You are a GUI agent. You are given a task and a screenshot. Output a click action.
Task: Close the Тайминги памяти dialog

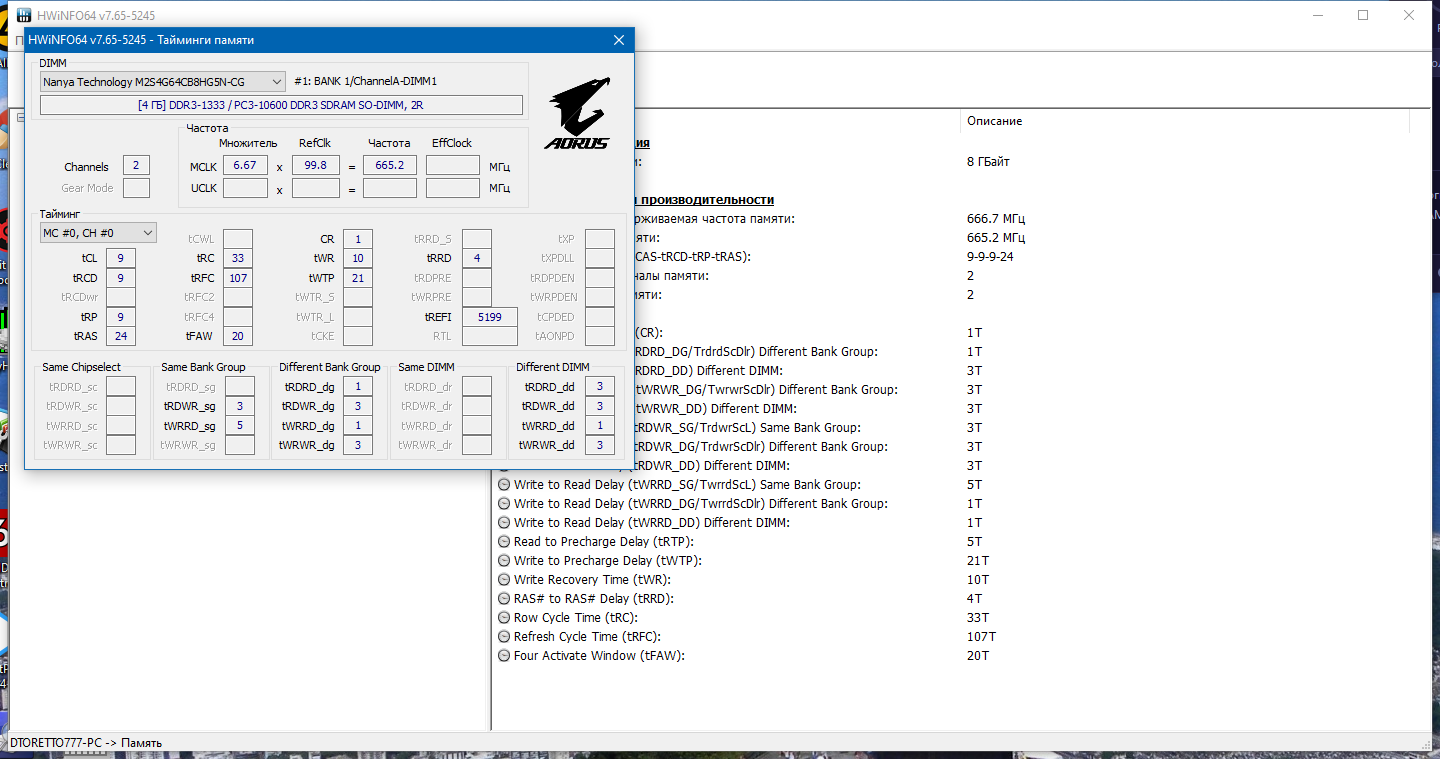tap(619, 40)
